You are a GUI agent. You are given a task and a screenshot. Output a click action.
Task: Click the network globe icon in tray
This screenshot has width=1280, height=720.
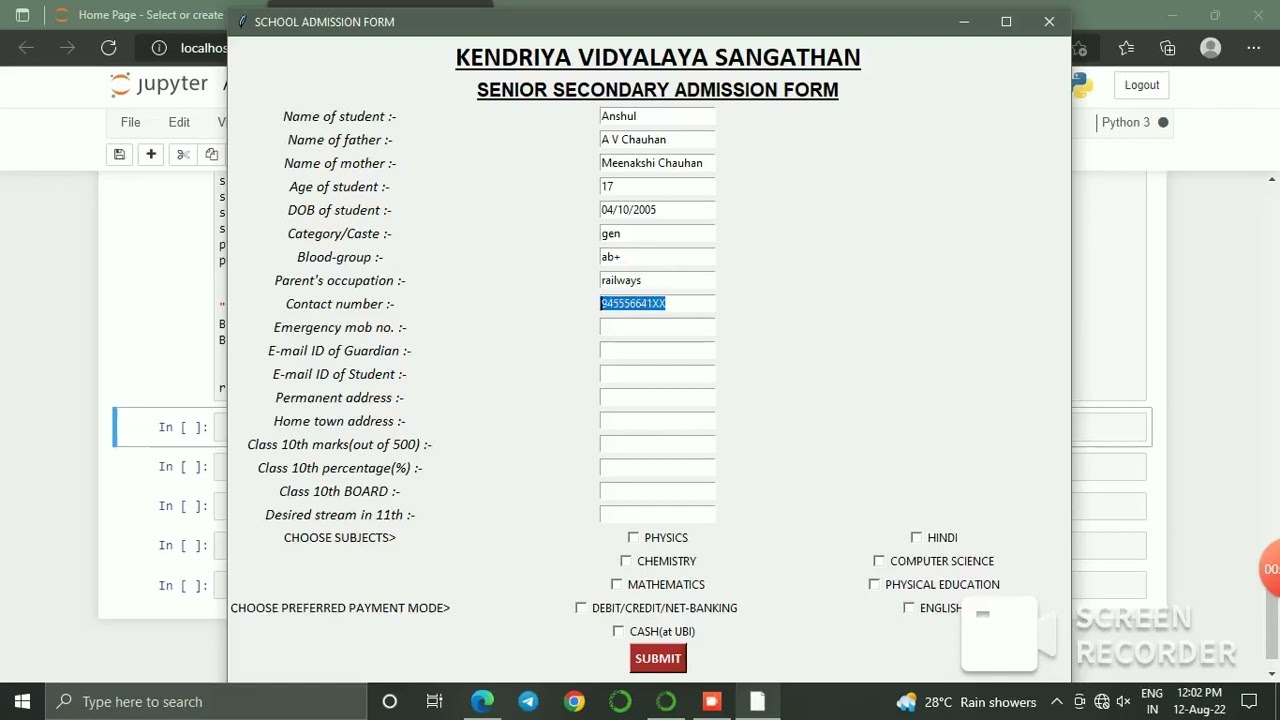click(x=1101, y=702)
